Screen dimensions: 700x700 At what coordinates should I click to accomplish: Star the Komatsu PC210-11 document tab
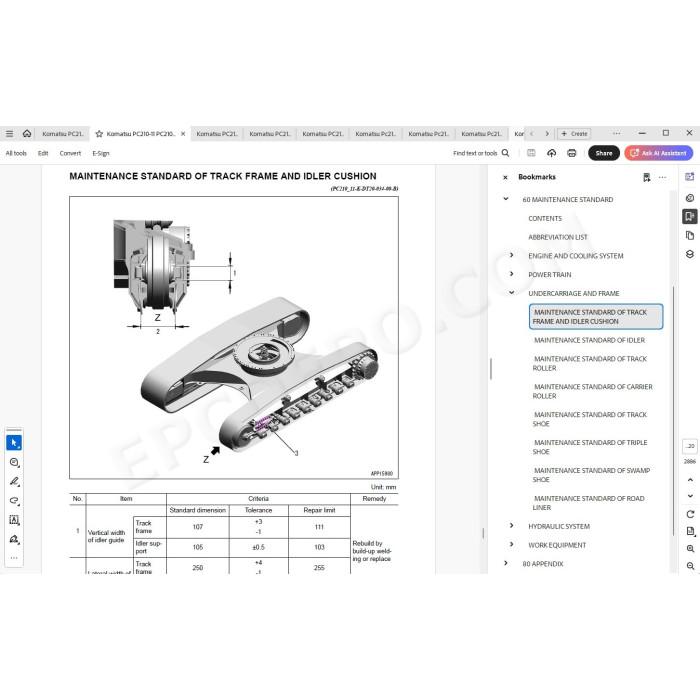(99, 134)
